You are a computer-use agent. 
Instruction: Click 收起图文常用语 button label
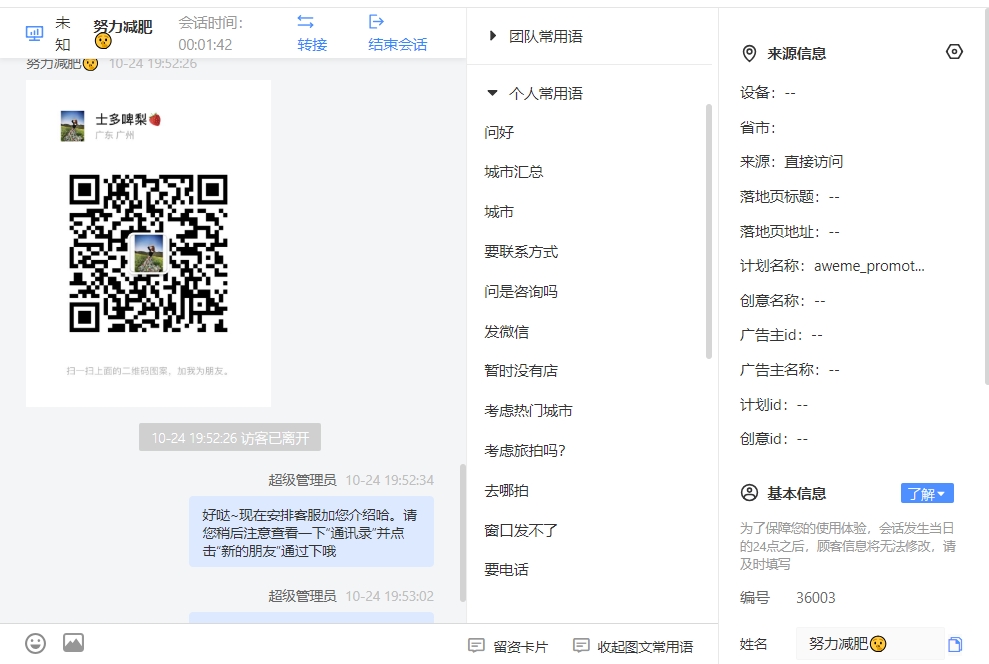(645, 646)
